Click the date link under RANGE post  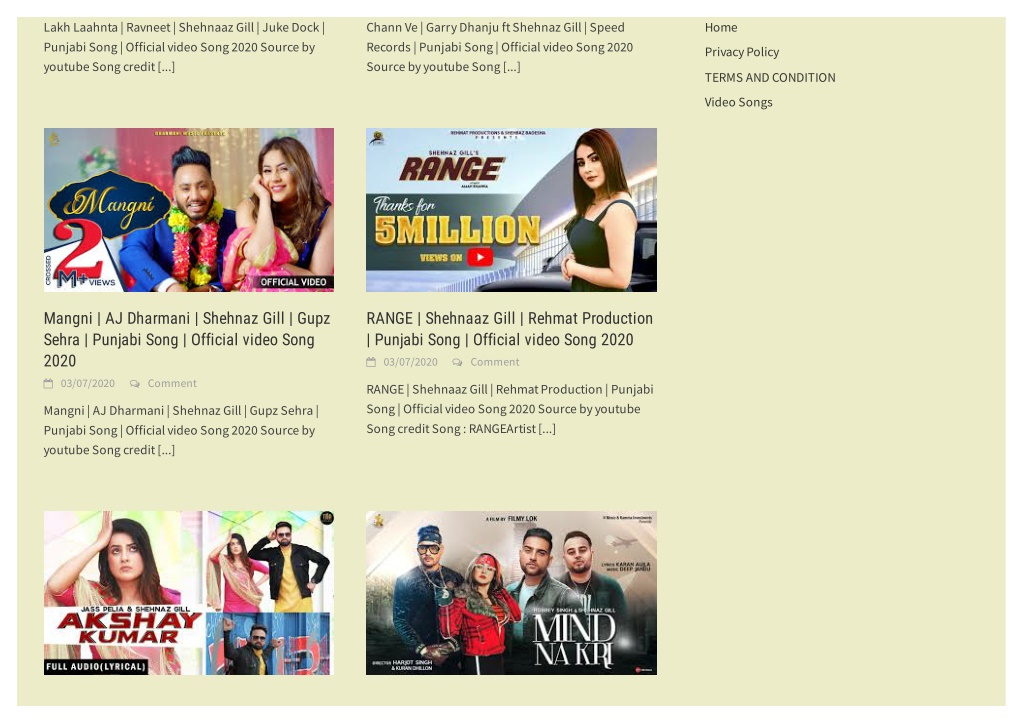coord(410,362)
